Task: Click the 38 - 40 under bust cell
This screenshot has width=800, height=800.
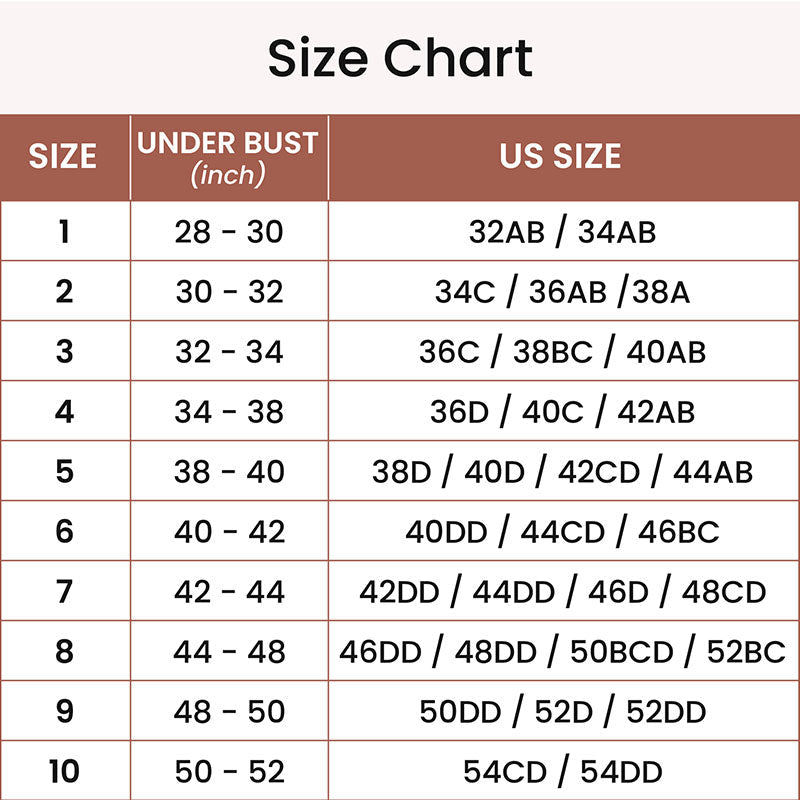Action: point(229,472)
